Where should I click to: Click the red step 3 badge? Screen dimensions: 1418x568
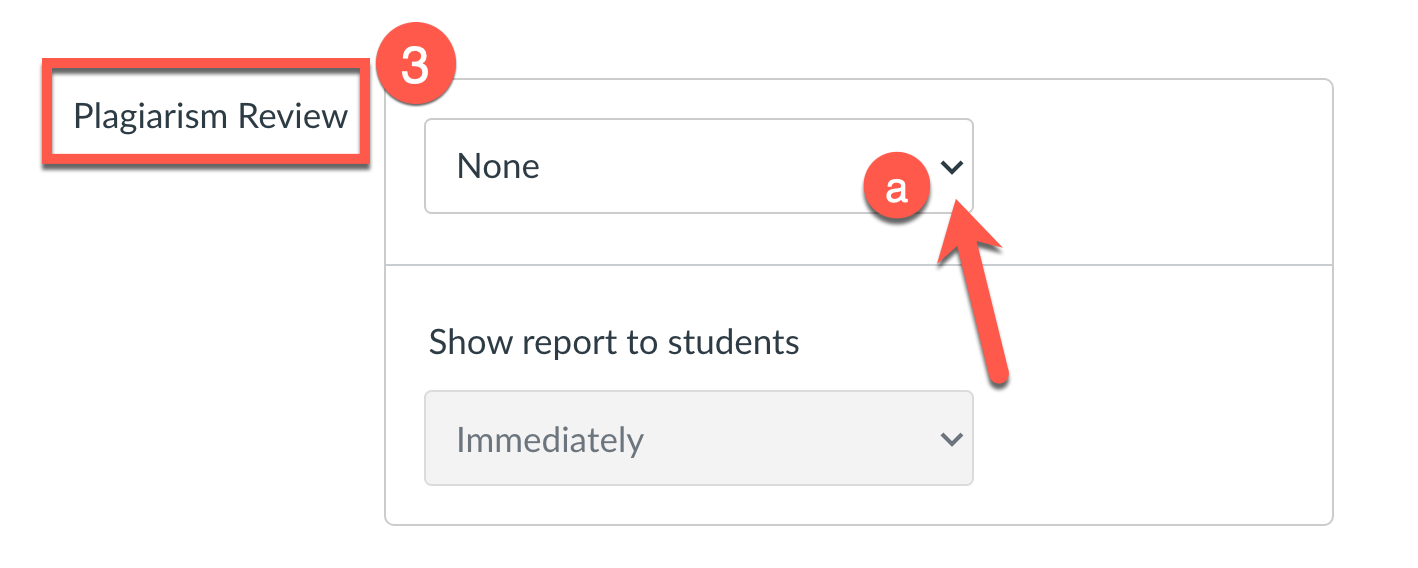click(x=414, y=66)
